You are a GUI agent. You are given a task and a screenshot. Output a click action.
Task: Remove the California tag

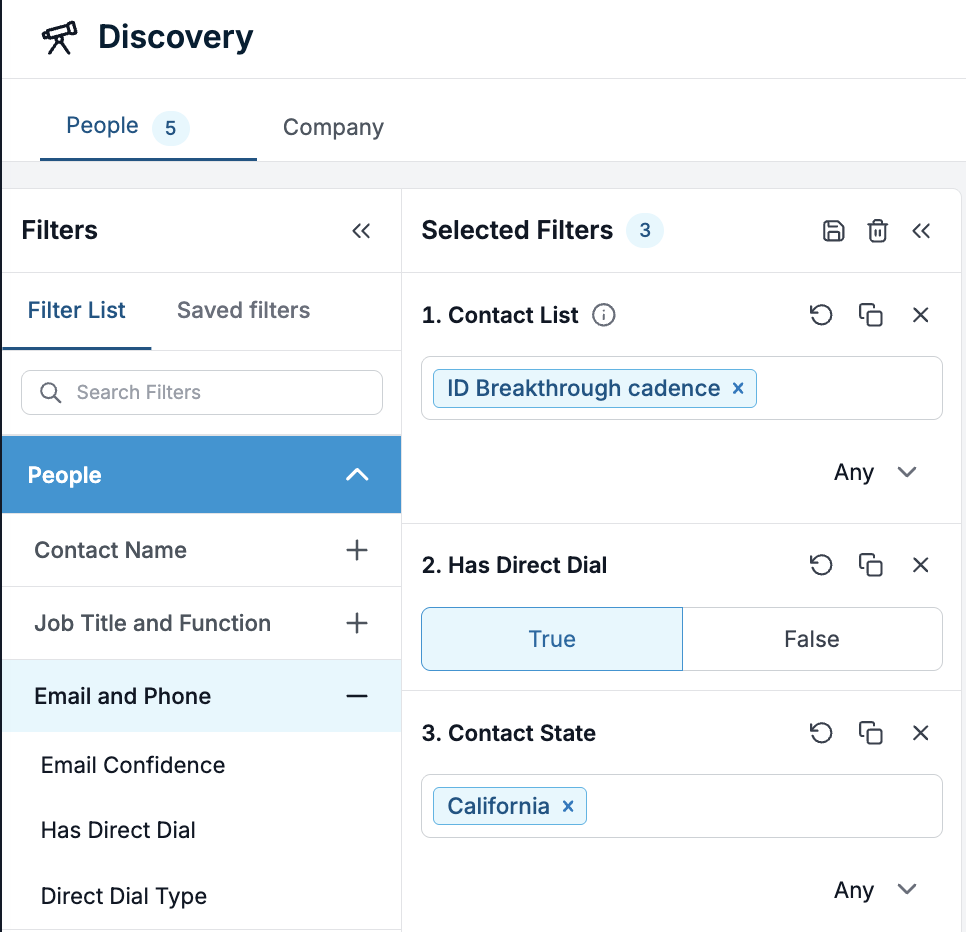tap(568, 806)
